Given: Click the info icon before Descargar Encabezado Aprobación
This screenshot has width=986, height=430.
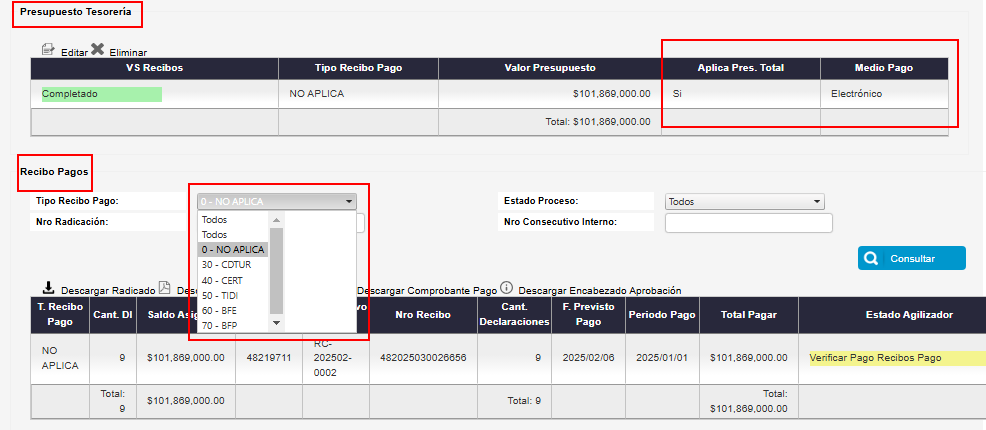Looking at the screenshot, I should (506, 289).
